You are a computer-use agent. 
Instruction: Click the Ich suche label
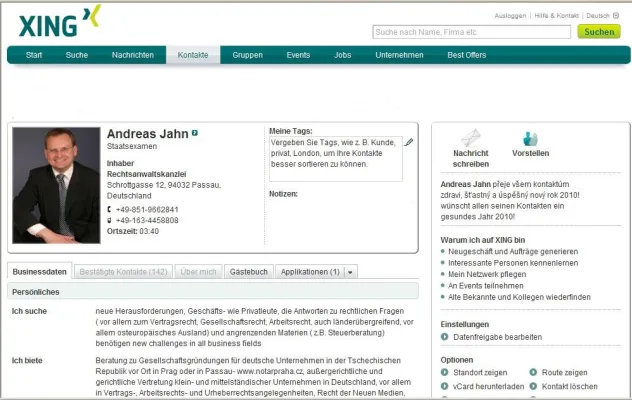pos(29,311)
